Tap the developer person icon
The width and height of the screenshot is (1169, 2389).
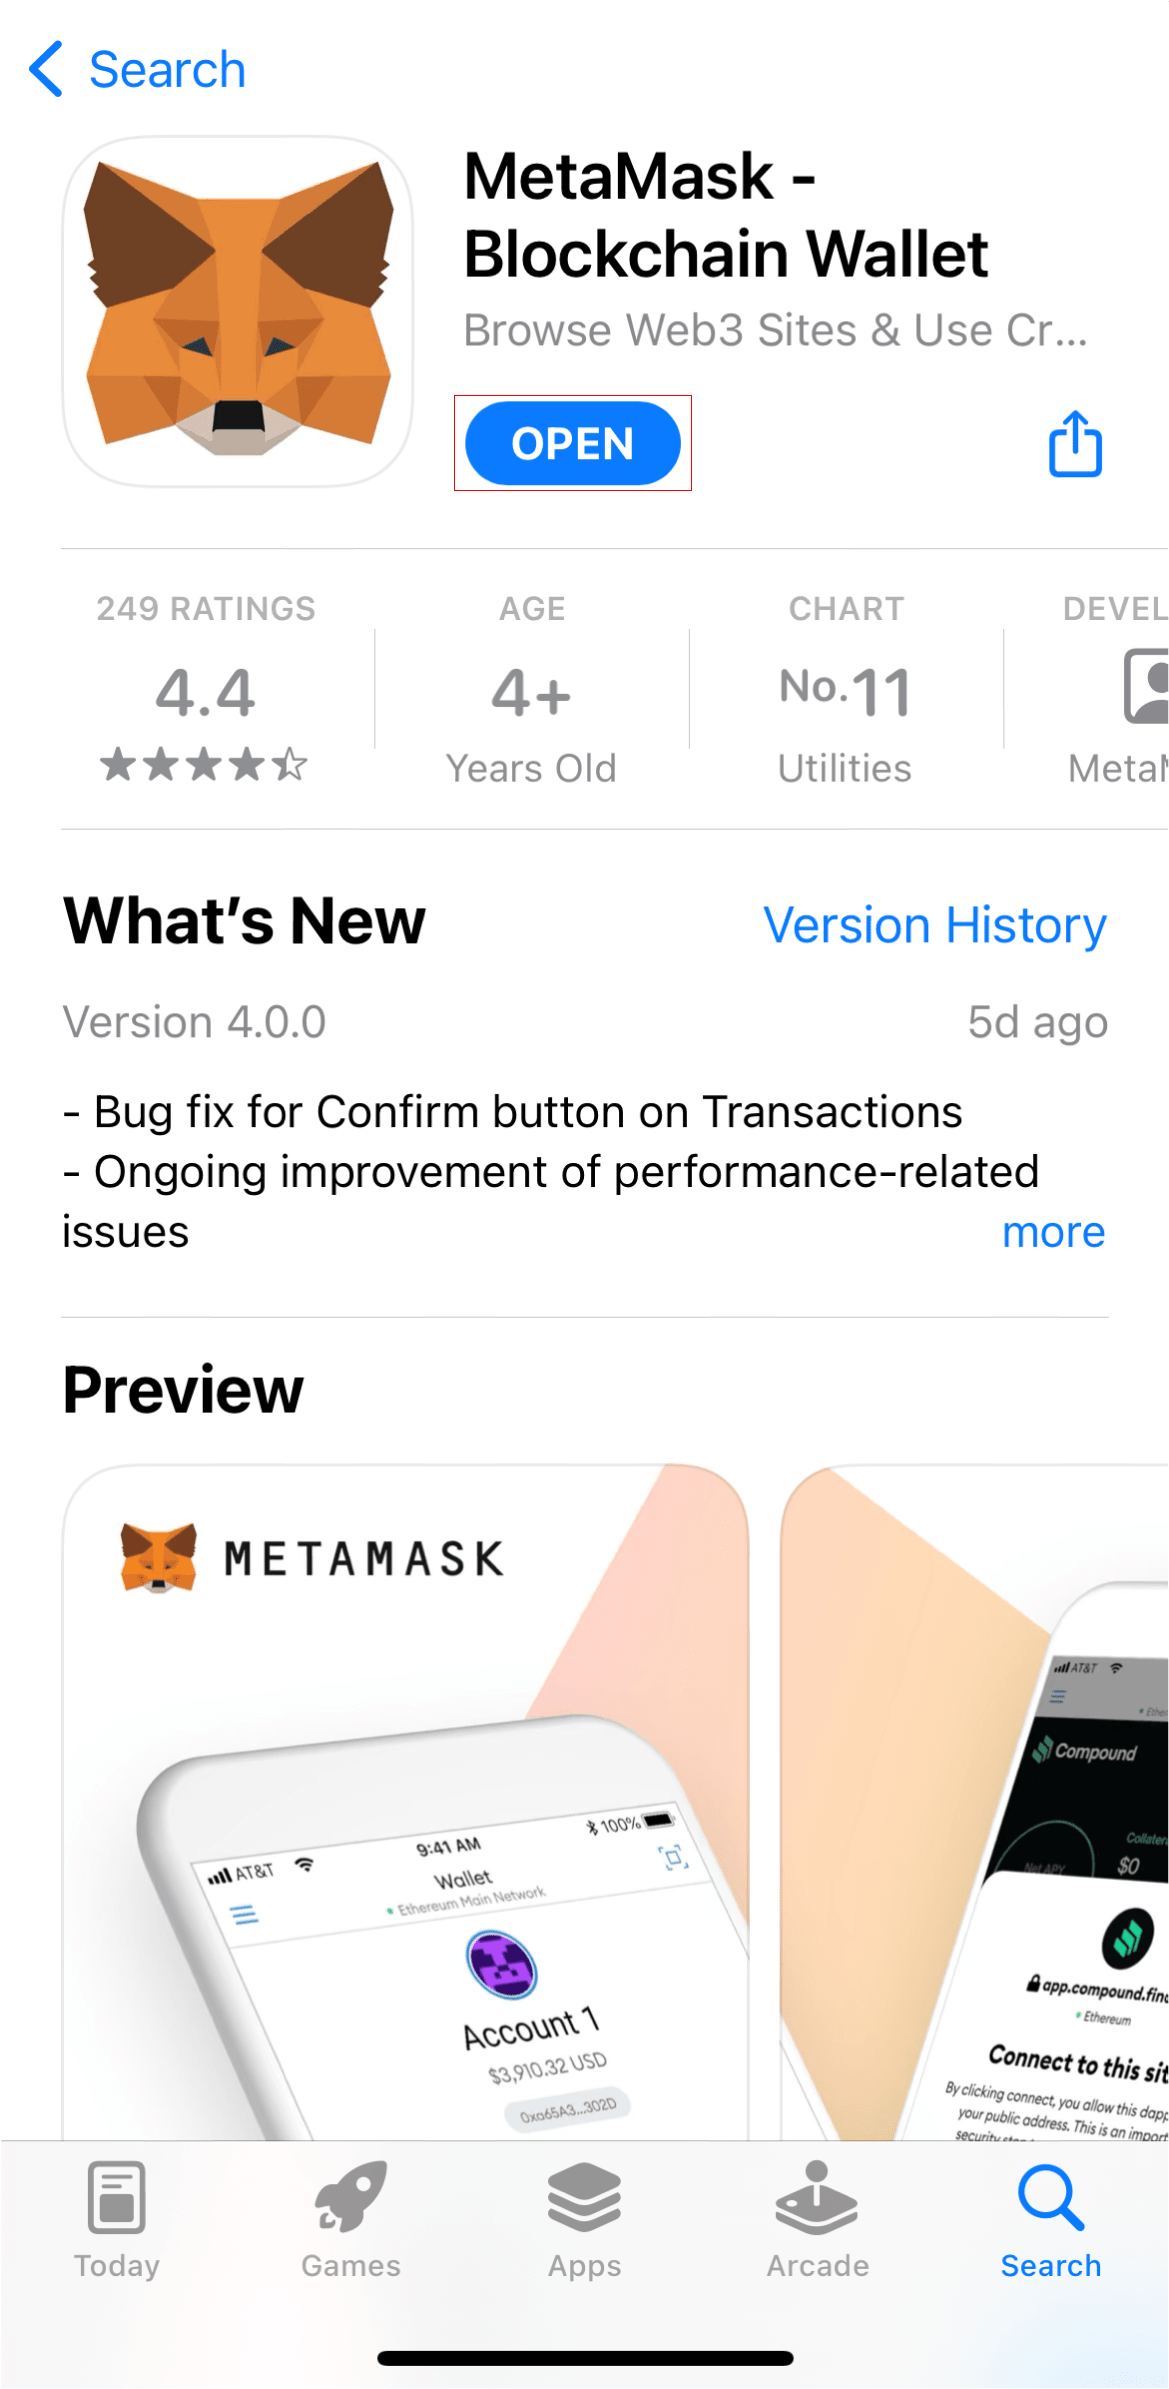tap(1146, 686)
